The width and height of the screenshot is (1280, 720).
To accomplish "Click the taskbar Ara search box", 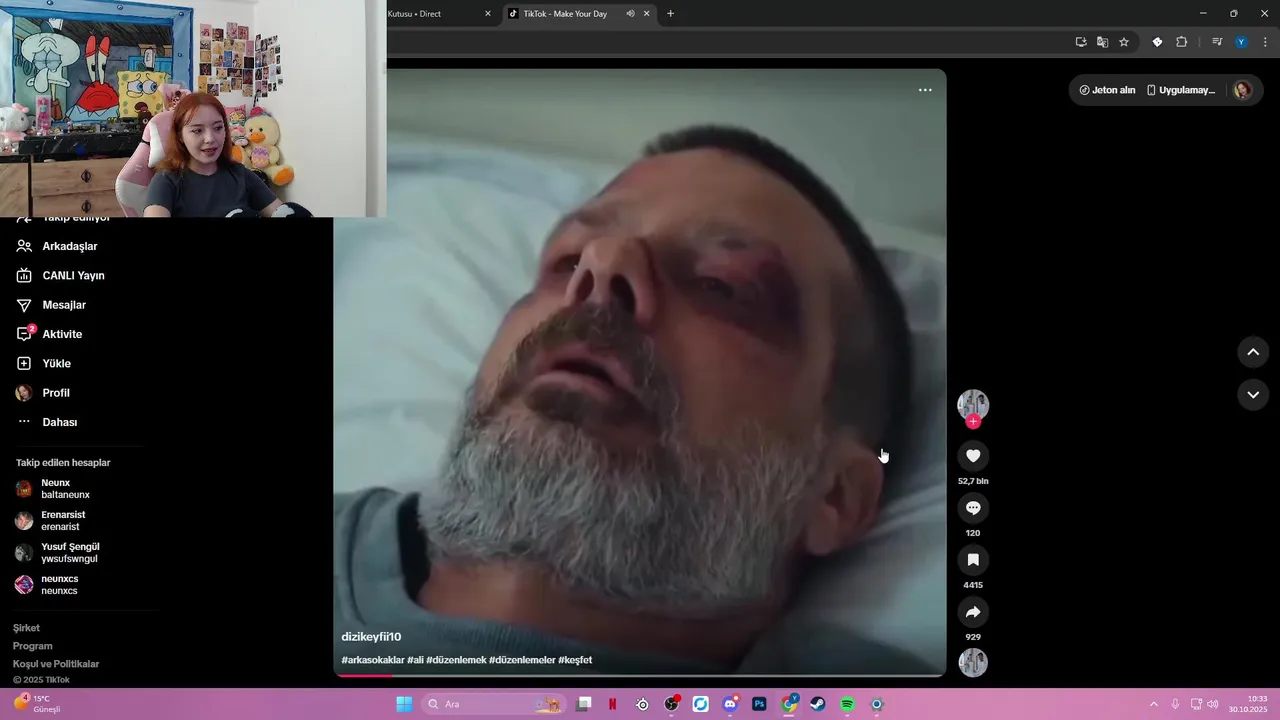I will 492,704.
